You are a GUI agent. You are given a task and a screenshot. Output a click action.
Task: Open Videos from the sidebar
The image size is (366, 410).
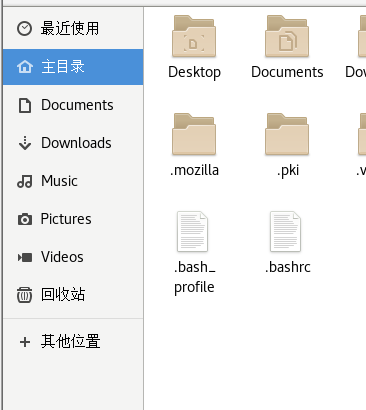click(73, 257)
